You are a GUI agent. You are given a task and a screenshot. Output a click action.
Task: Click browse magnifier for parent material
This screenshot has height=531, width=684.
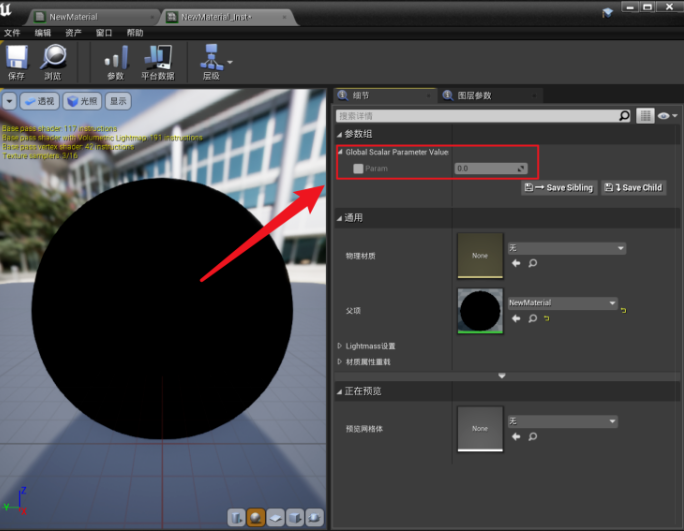533,319
